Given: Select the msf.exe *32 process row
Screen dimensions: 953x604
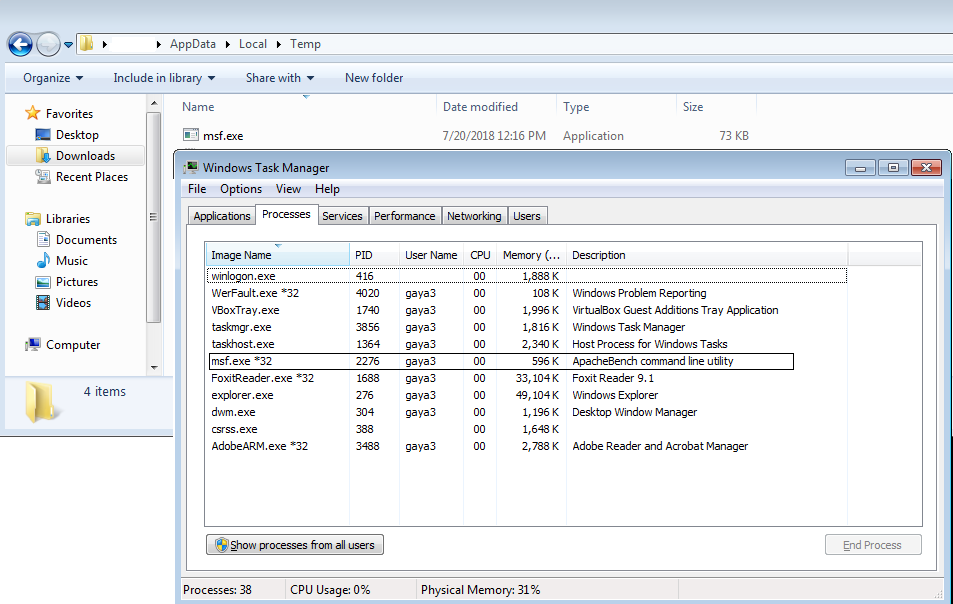Looking at the screenshot, I should click(500, 361).
